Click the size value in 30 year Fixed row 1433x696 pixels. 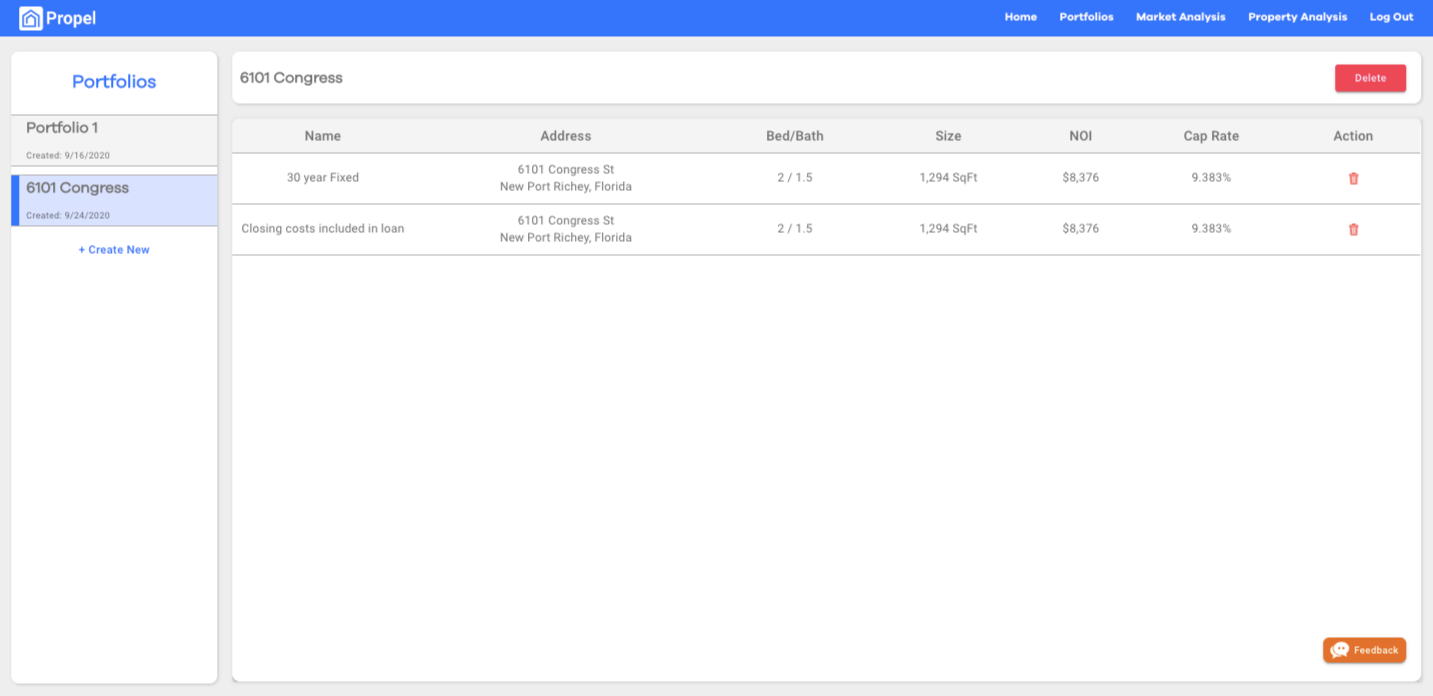[x=949, y=178]
